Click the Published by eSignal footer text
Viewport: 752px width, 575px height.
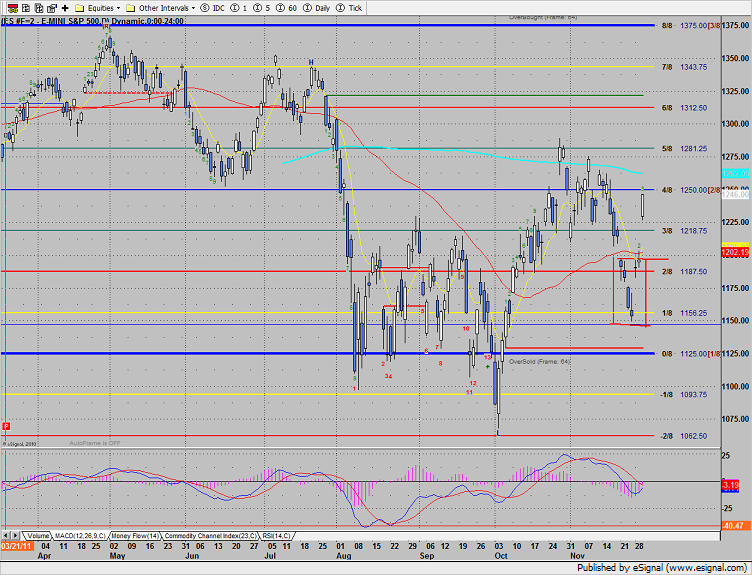(661, 568)
